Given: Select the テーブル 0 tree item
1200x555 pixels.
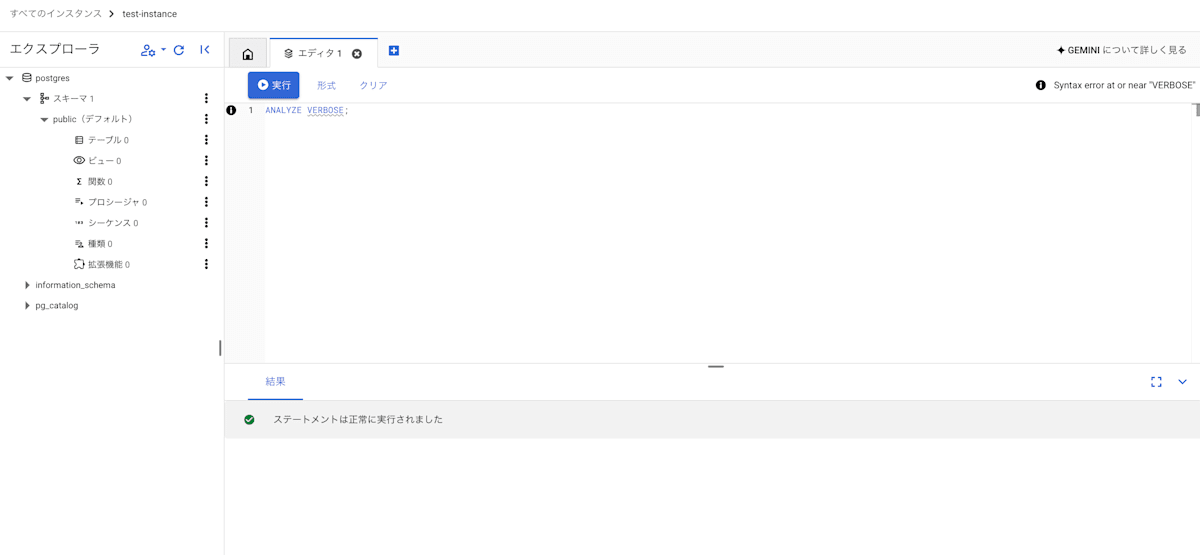Looking at the screenshot, I should (101, 140).
